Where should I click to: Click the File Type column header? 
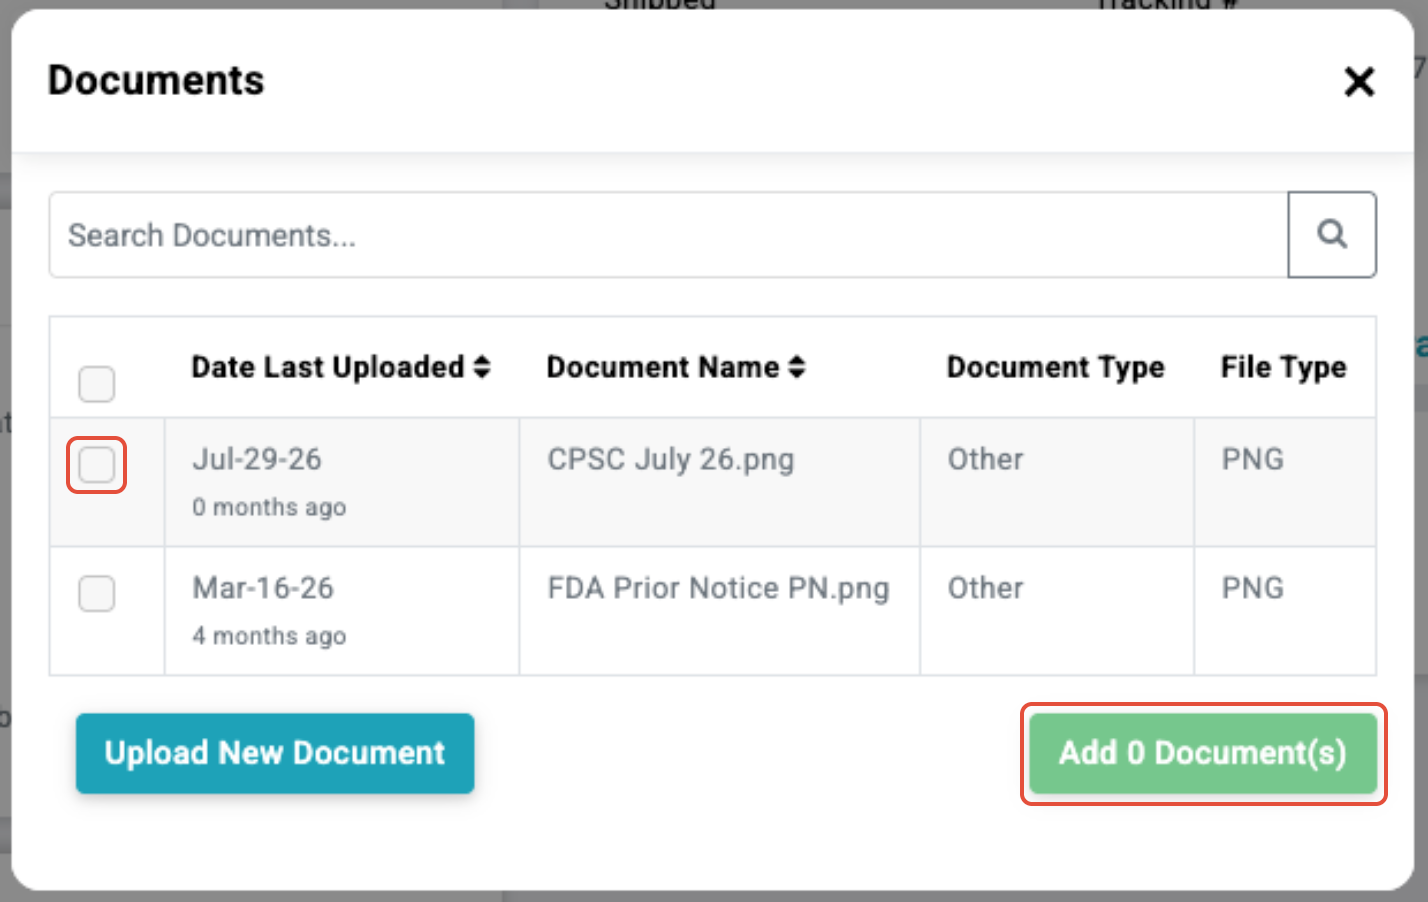1283,367
